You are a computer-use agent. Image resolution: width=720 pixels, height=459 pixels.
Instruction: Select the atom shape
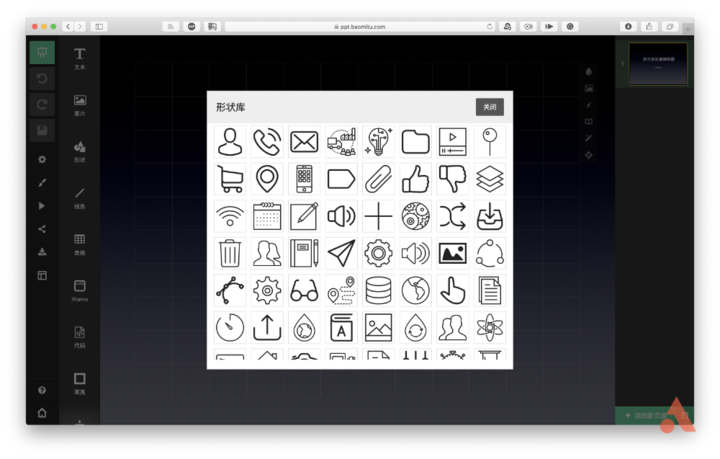point(489,328)
